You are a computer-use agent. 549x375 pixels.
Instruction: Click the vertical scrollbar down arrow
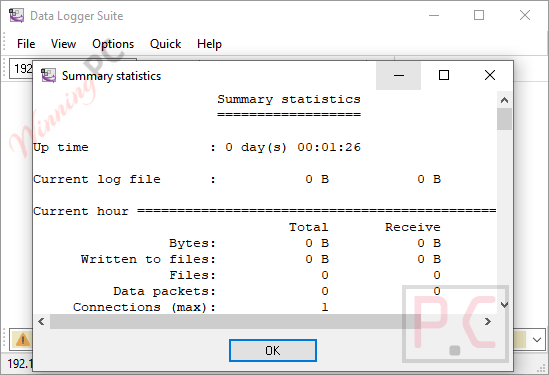pos(504,305)
